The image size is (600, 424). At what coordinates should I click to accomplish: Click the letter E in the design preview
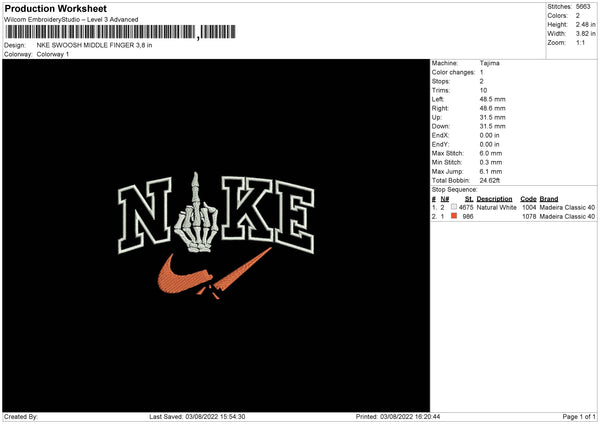pos(295,216)
